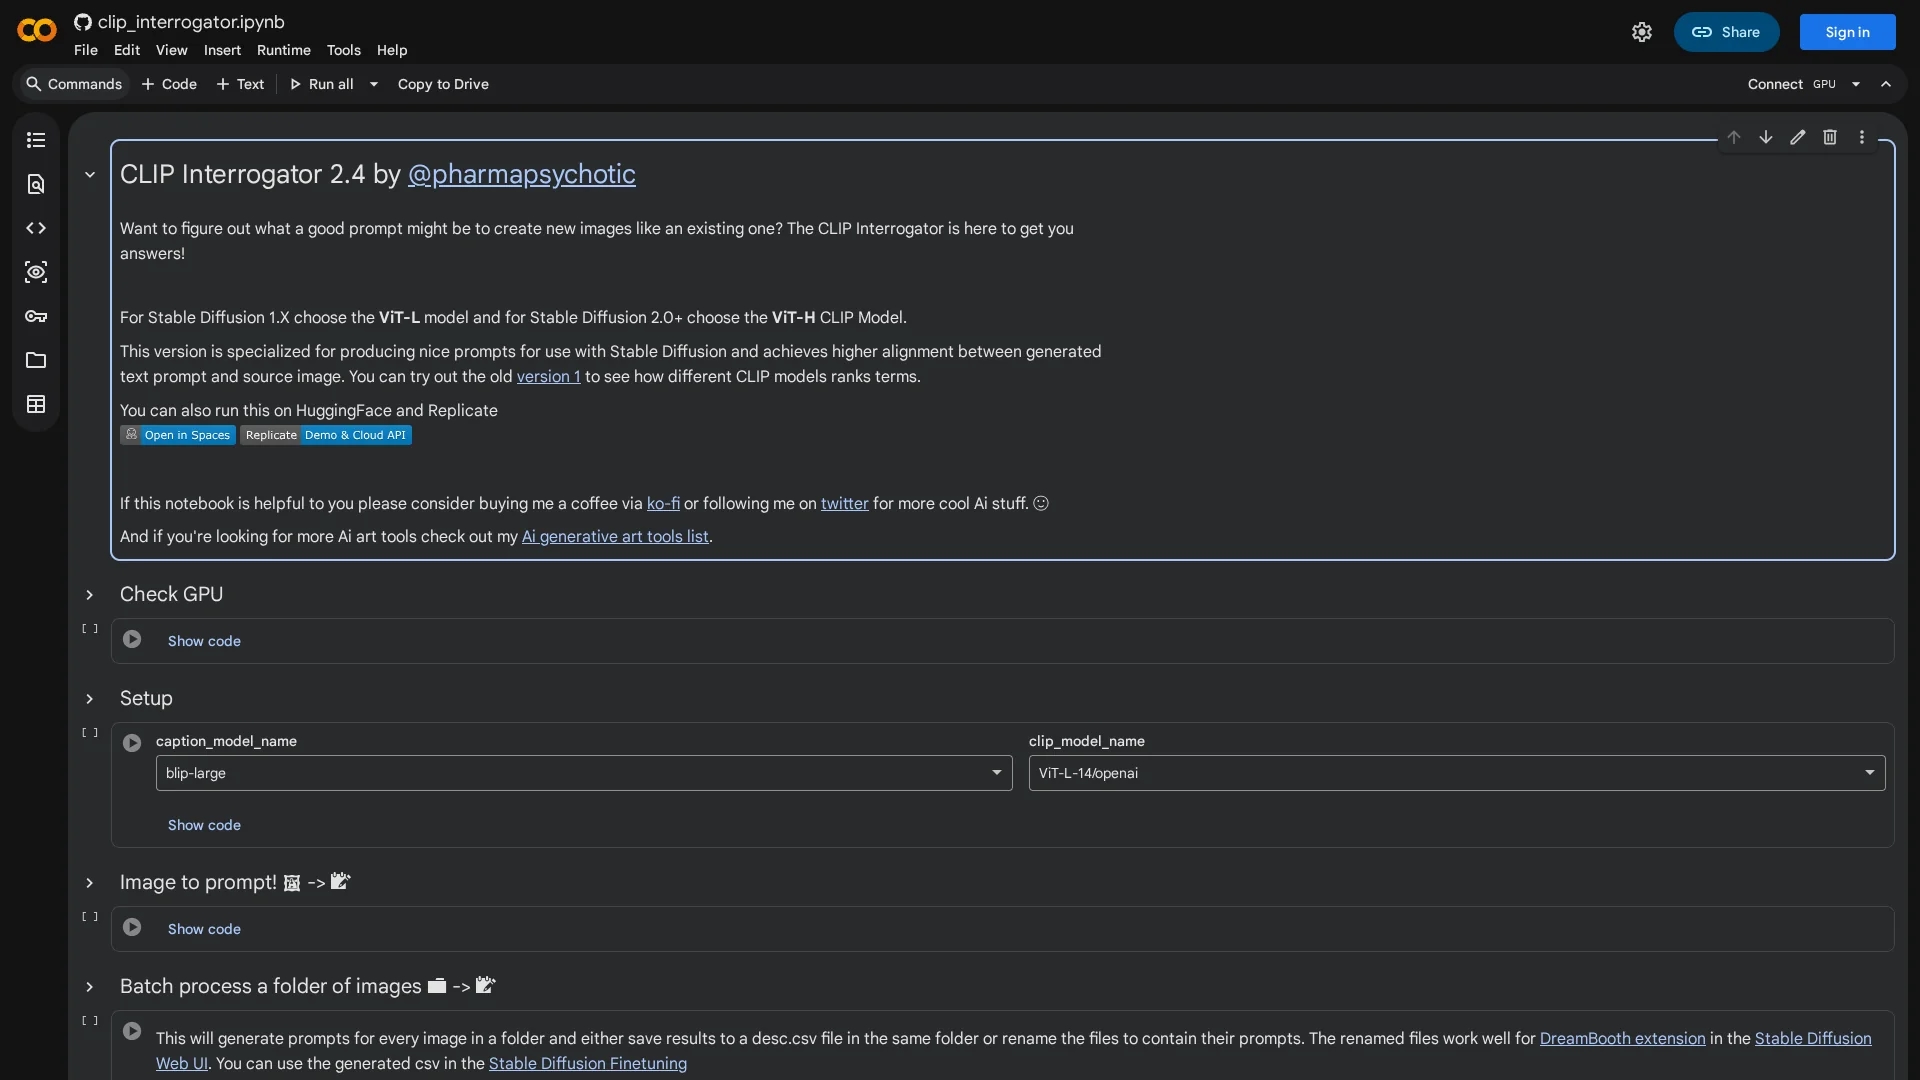Show code for Setup cell
This screenshot has width=1920, height=1080.
[204, 825]
